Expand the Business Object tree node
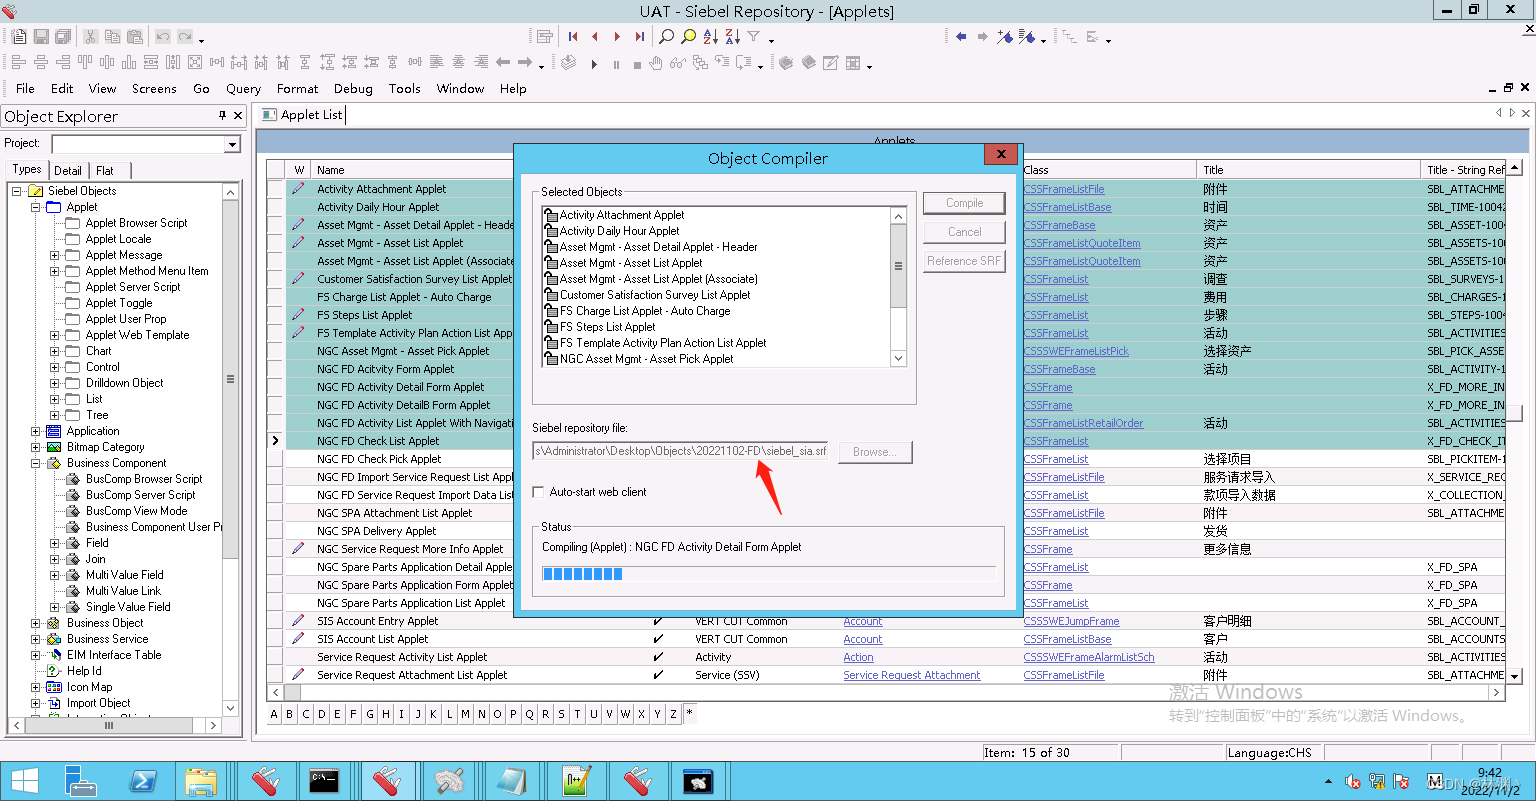The width and height of the screenshot is (1536, 801). point(36,623)
